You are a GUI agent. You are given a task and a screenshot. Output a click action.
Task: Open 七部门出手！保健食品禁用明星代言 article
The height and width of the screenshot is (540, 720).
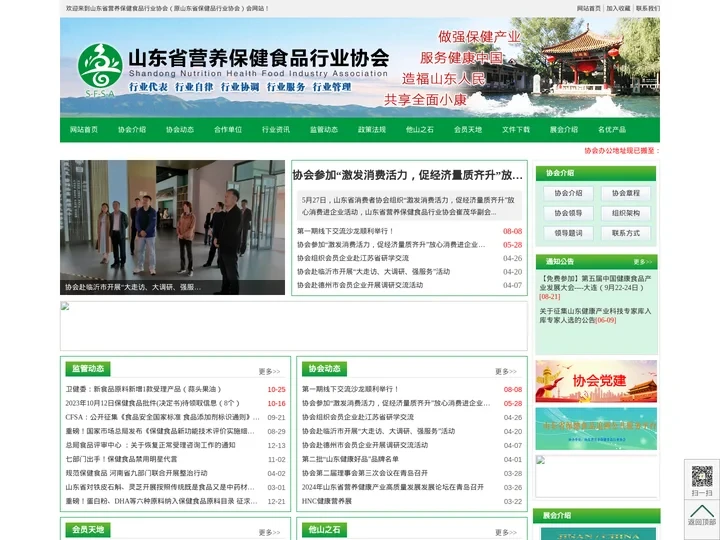(x=121, y=459)
